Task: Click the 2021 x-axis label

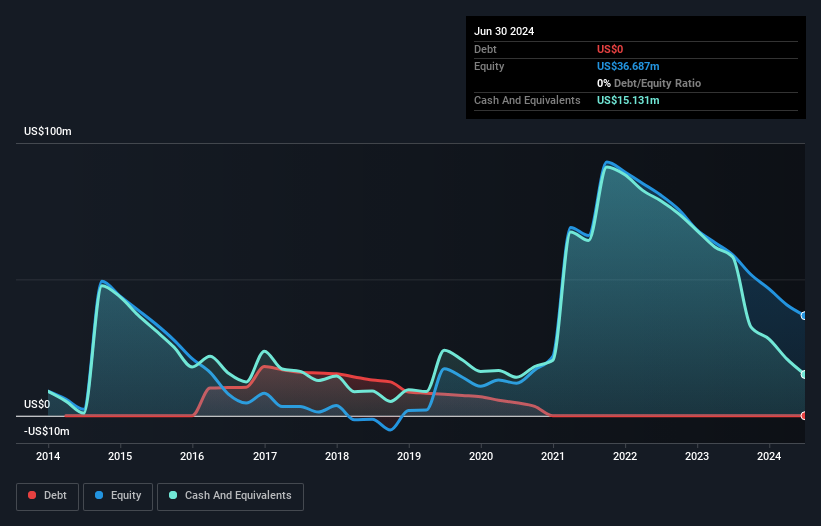Action: point(553,456)
